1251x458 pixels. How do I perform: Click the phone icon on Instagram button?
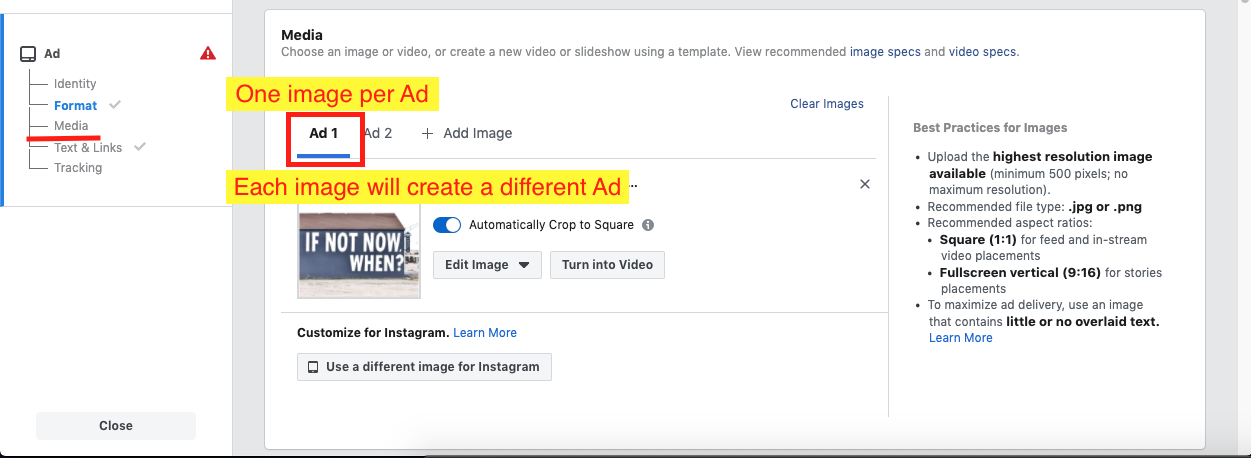tap(313, 367)
